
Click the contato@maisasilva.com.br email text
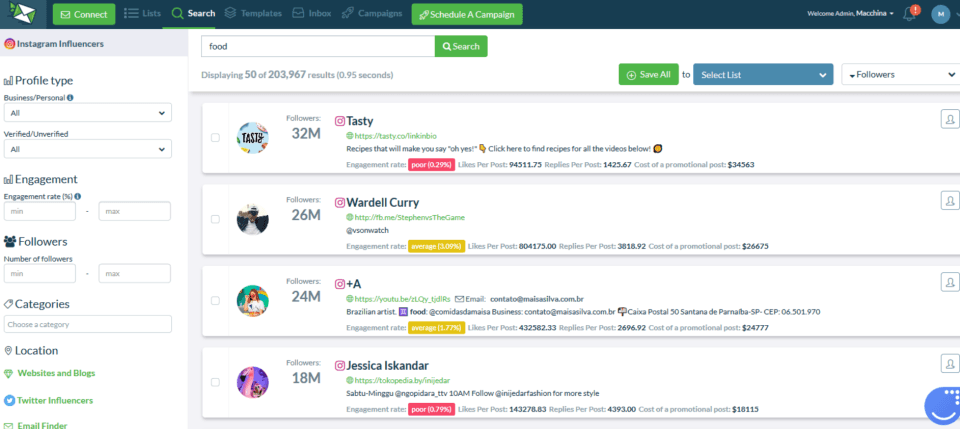point(536,299)
